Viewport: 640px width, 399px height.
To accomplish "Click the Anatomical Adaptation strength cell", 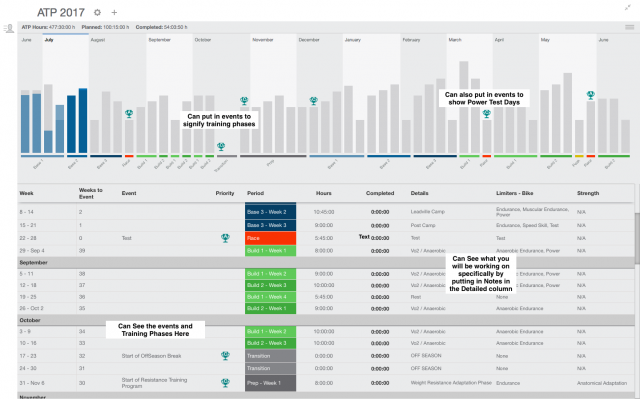I will pyautogui.click(x=602, y=383).
